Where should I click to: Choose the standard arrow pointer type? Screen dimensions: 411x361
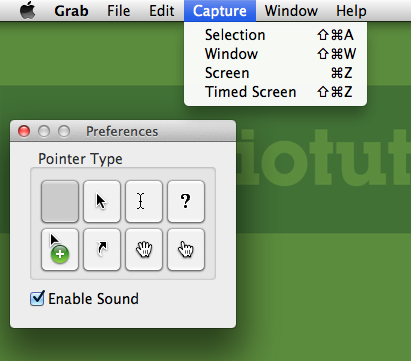point(102,201)
